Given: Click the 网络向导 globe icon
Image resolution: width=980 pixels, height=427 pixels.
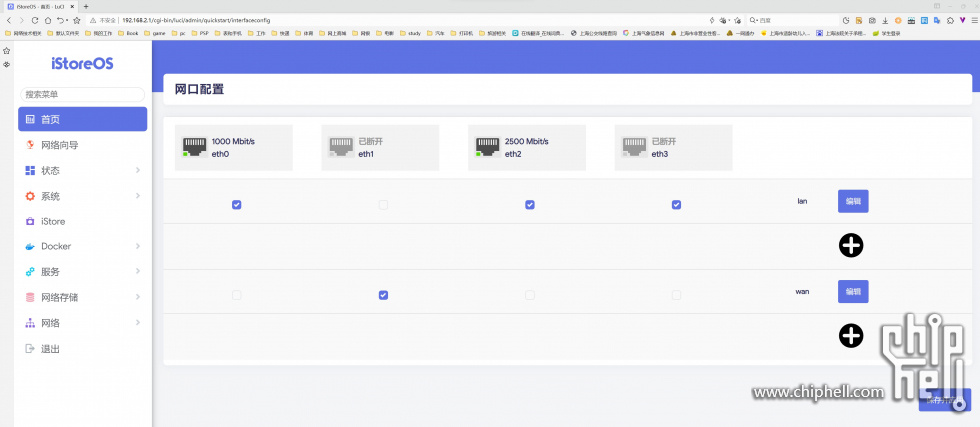Looking at the screenshot, I should pos(30,145).
